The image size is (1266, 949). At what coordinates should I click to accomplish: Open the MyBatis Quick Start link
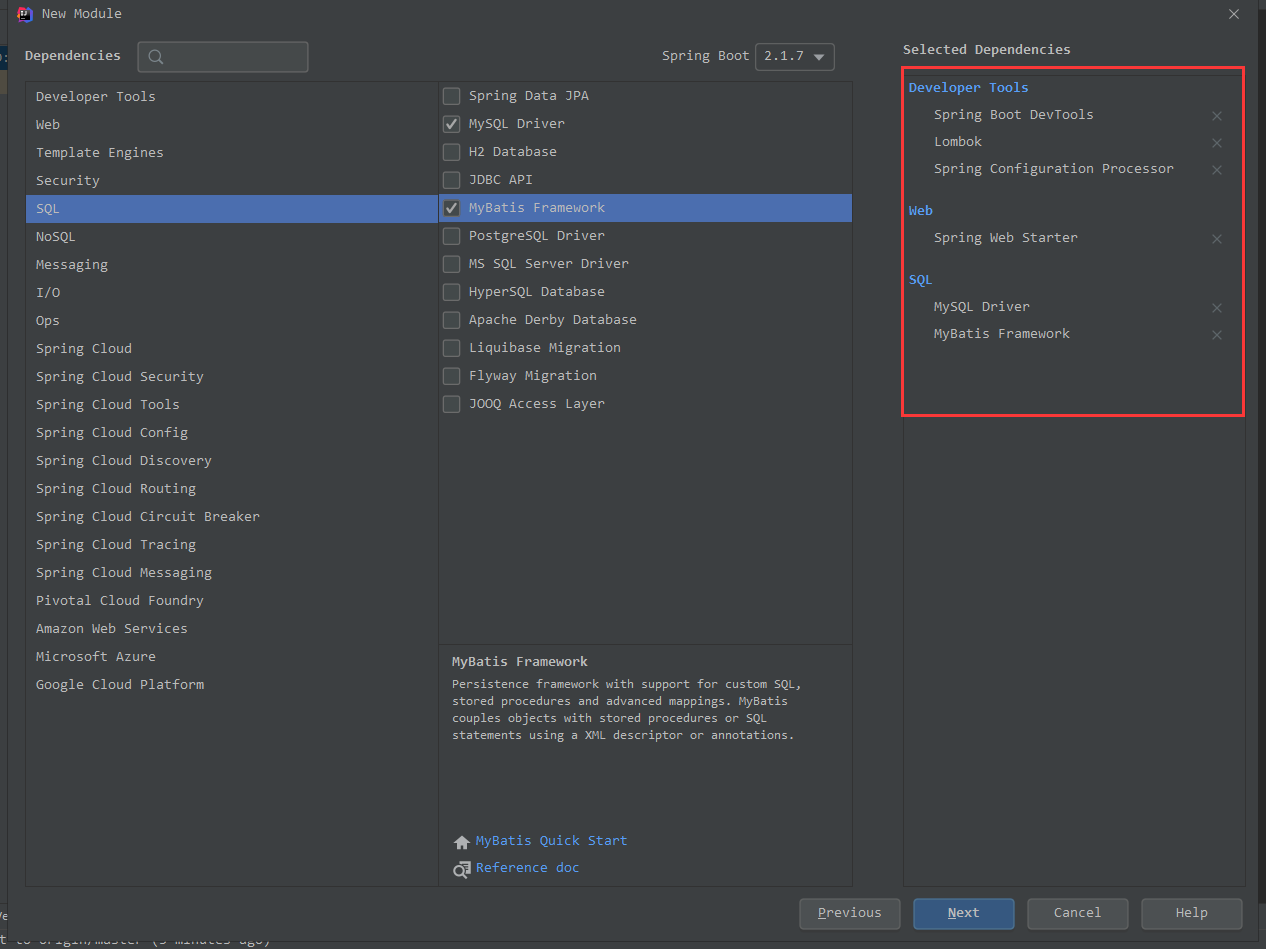[x=551, y=841]
